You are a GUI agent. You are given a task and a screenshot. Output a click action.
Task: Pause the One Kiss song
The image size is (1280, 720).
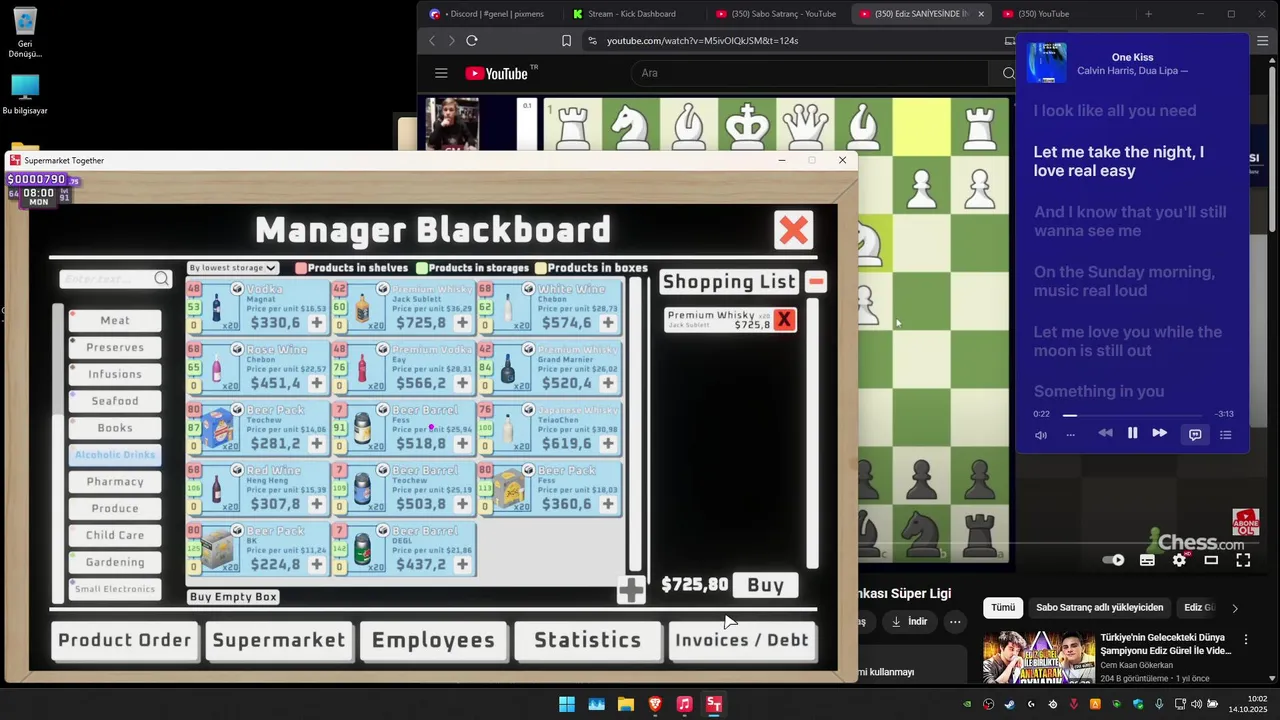[x=1133, y=433]
